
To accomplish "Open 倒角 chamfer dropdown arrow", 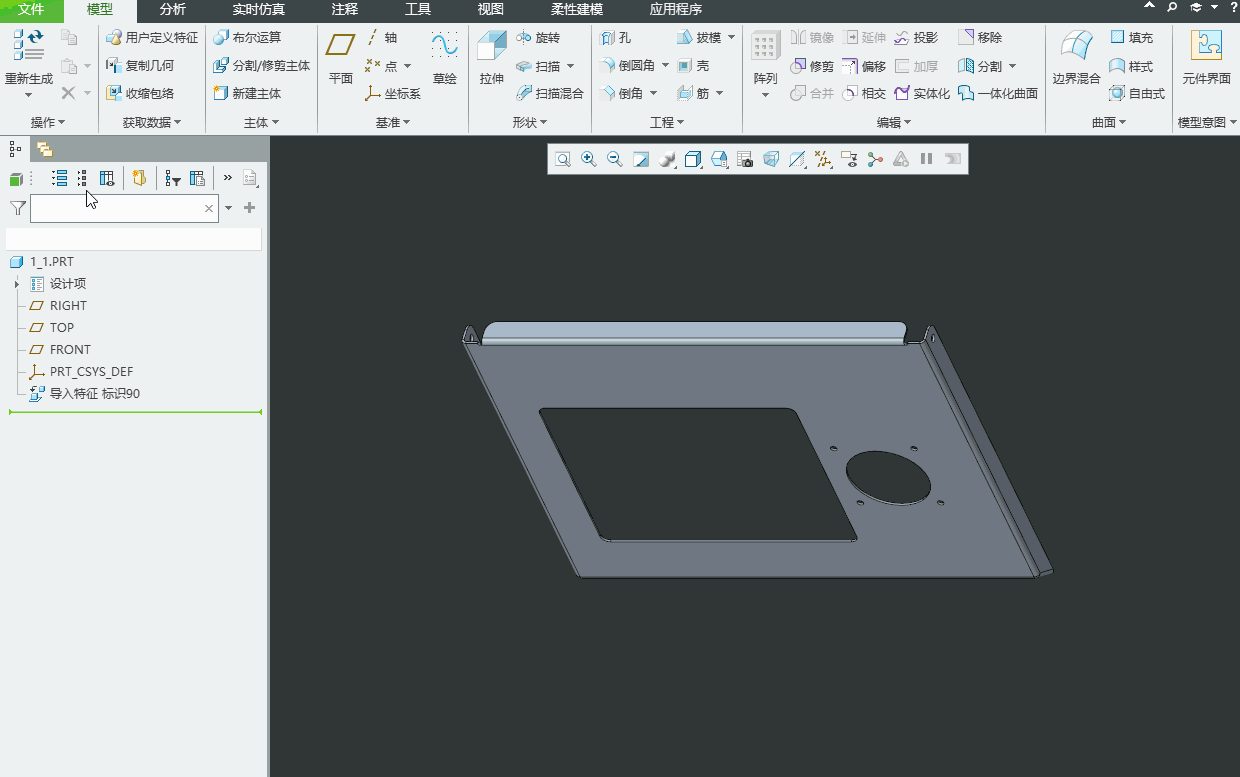I will click(653, 94).
